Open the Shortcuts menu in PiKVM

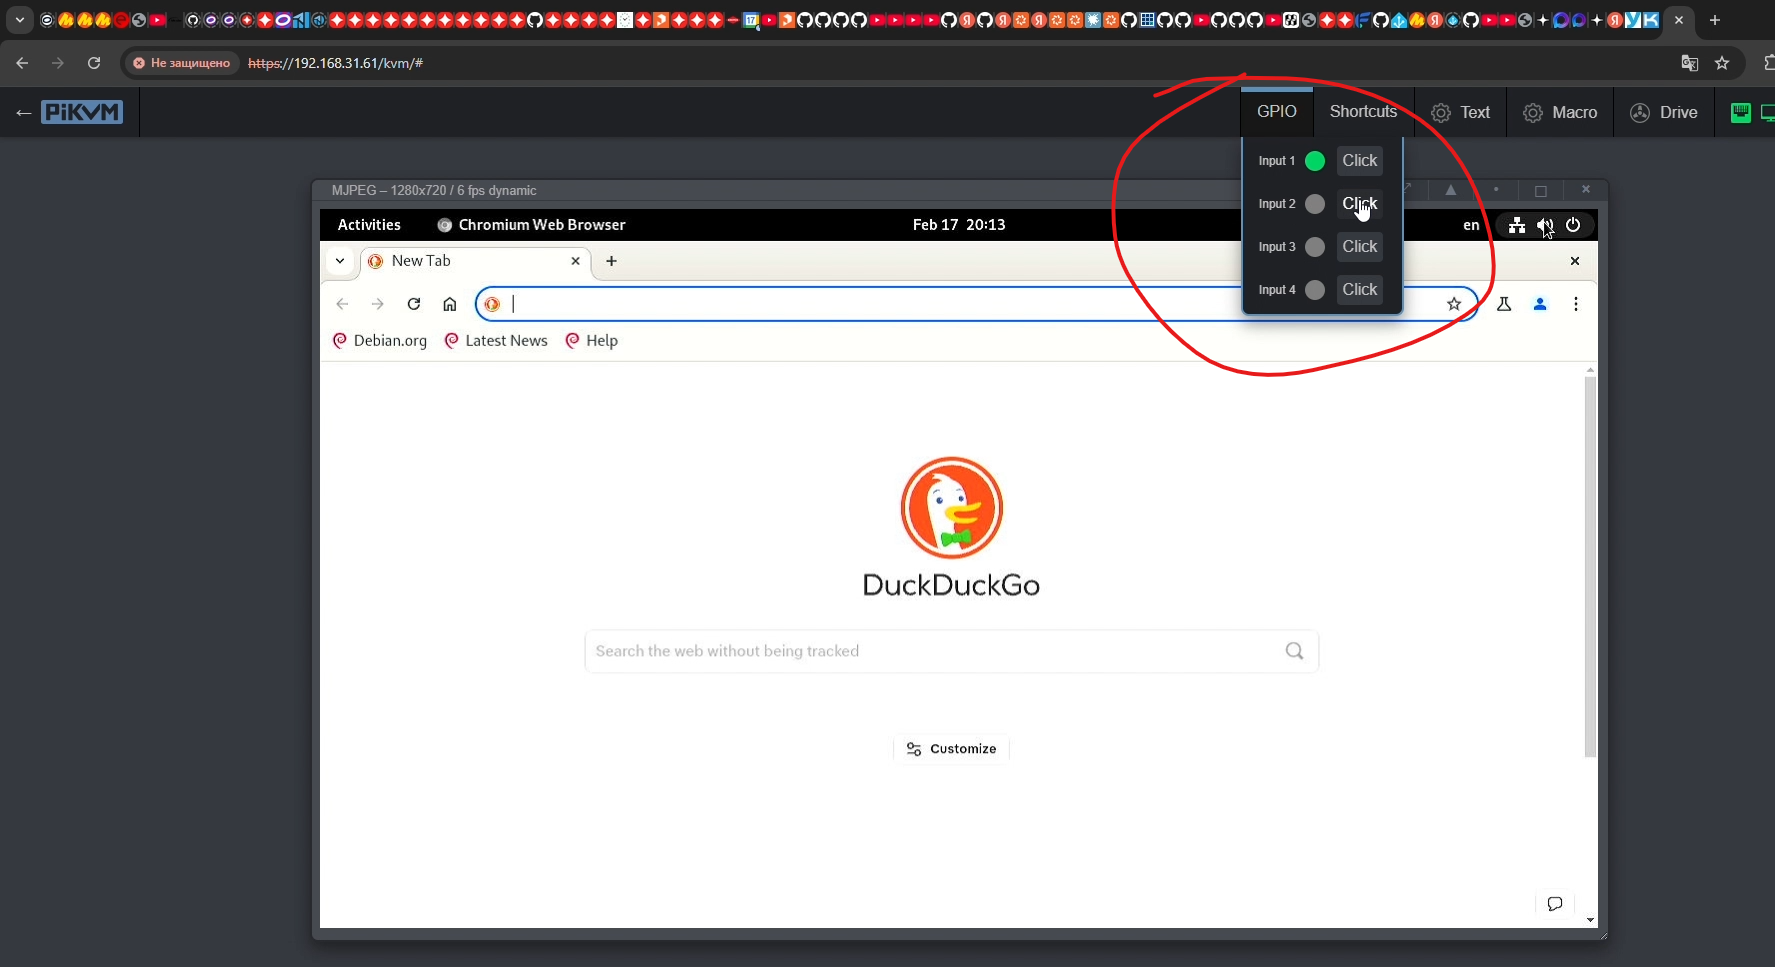pyautogui.click(x=1363, y=112)
